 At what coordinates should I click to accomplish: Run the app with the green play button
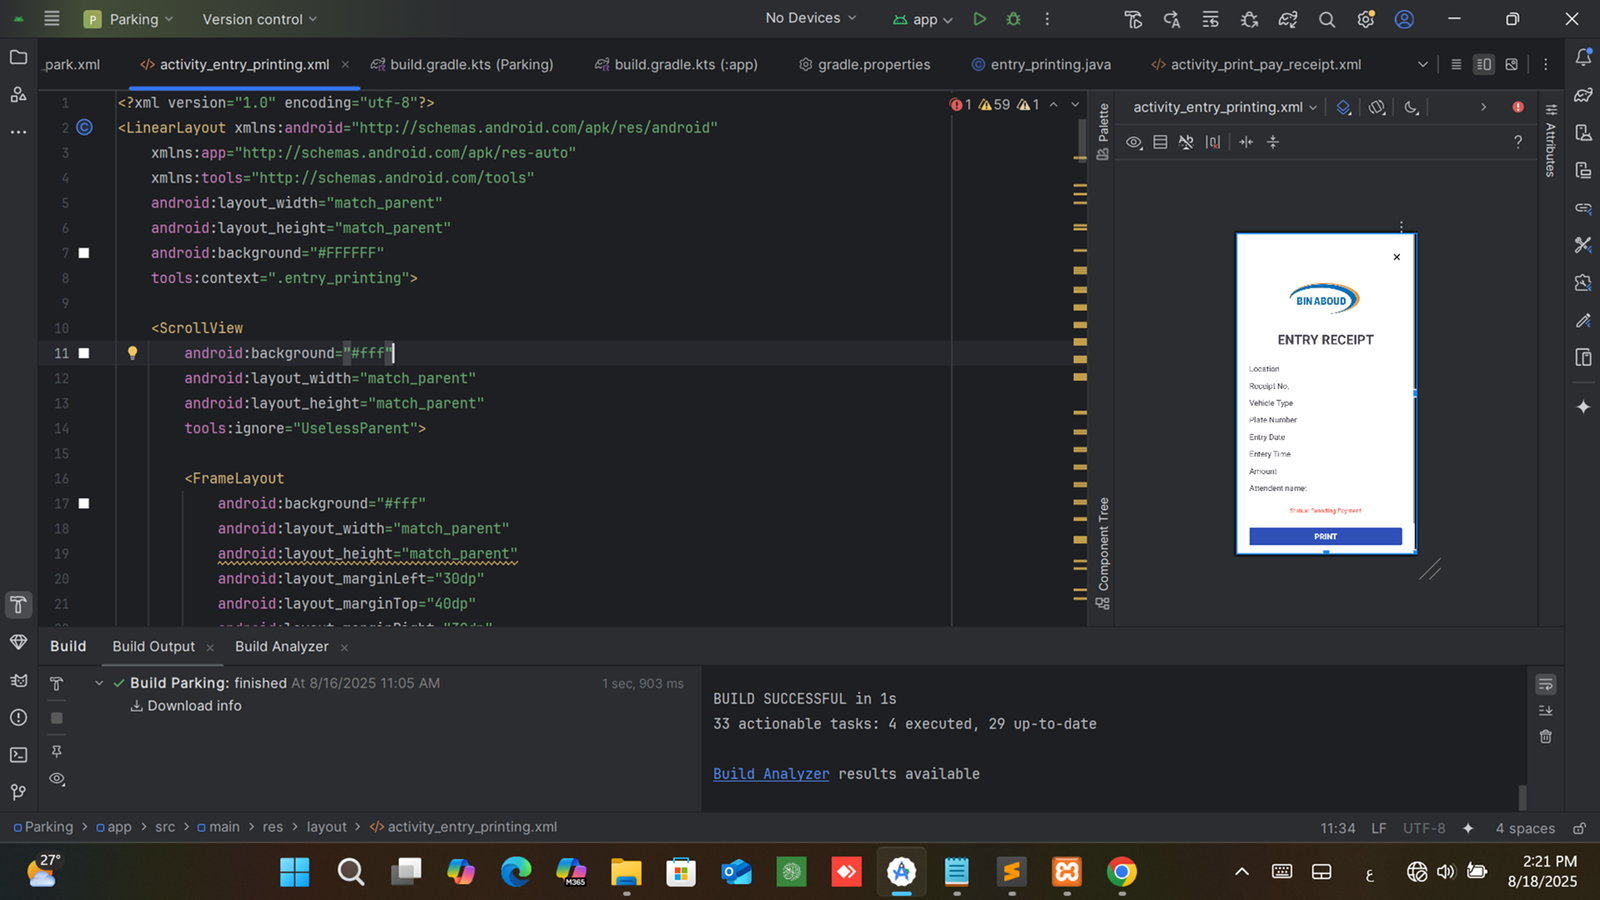tap(979, 19)
